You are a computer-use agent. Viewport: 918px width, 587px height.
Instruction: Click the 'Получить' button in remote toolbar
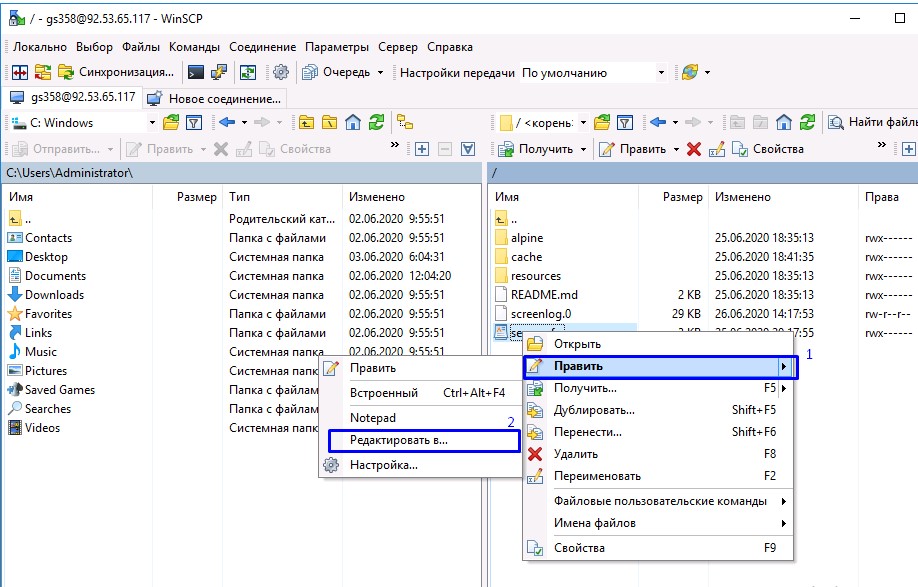(543, 149)
